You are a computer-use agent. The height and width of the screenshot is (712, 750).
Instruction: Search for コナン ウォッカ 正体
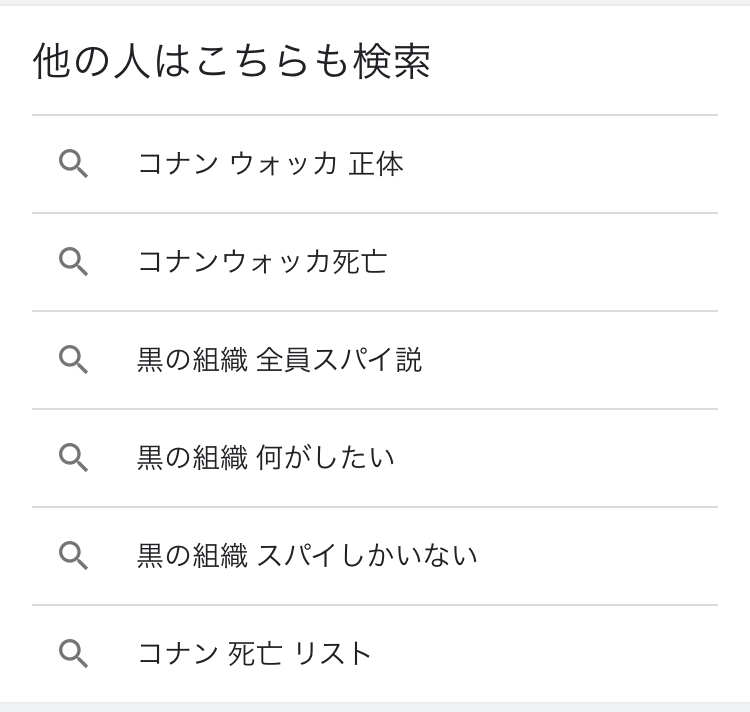(270, 164)
